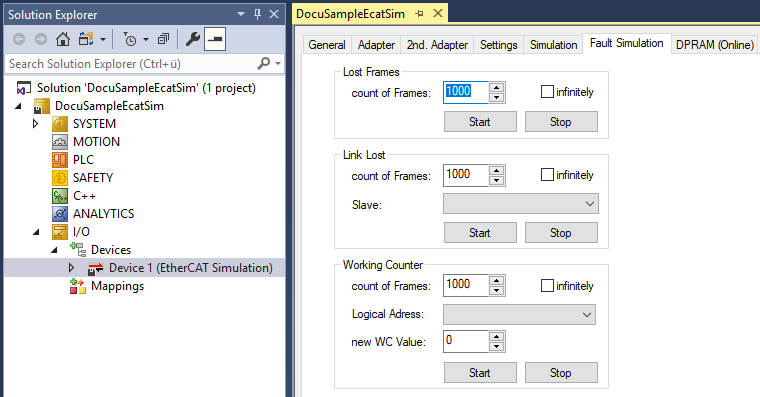Switch to the DPRAM (Online) tab

click(x=714, y=45)
